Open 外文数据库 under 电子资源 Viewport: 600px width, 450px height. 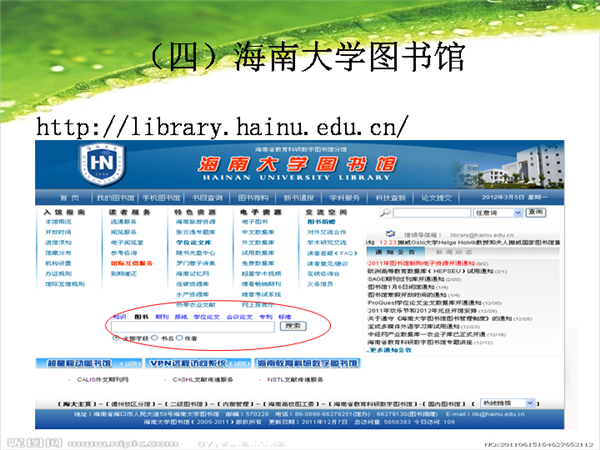(258, 242)
